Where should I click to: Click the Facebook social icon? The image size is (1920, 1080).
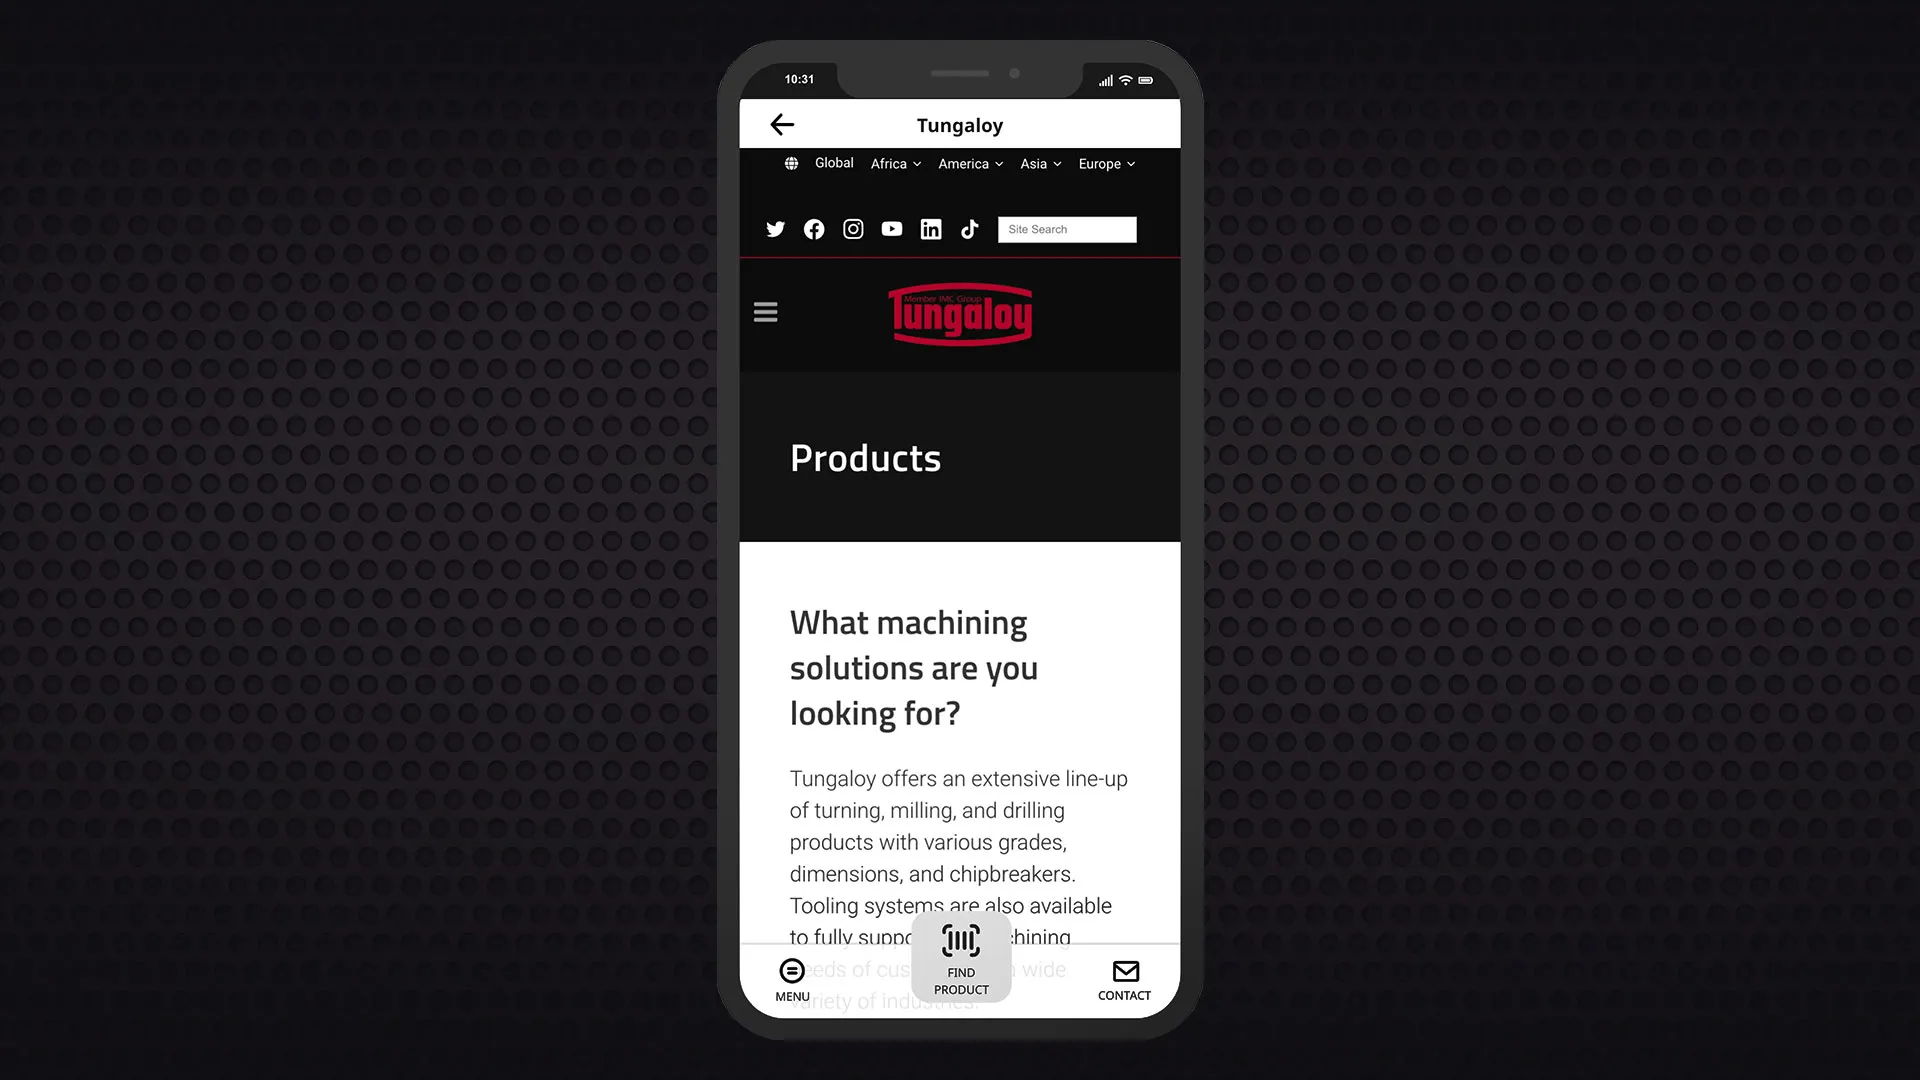[x=814, y=229]
